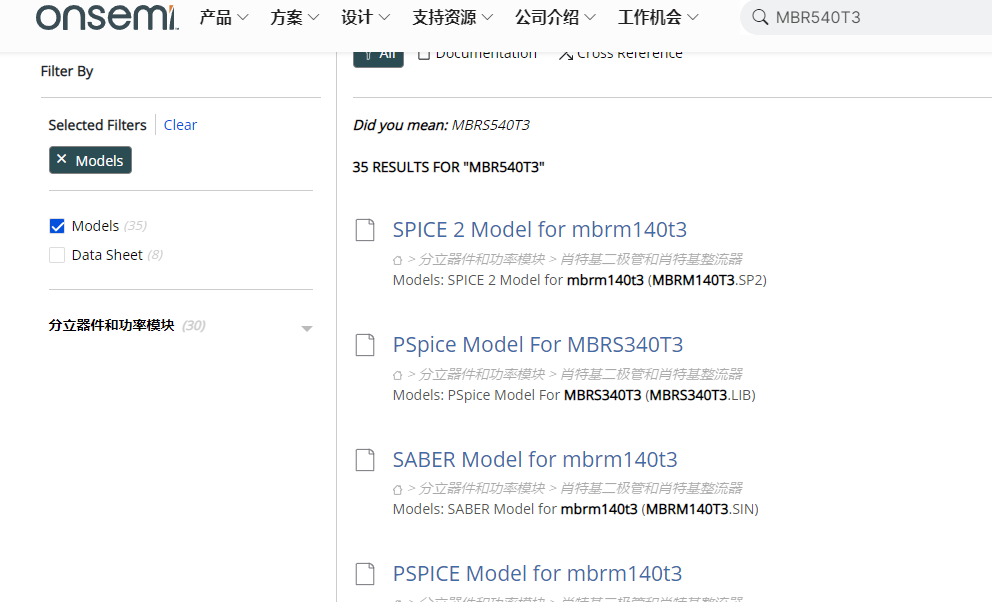992x602 pixels.
Task: Click home icon under SPICE 2 Model result
Action: click(397, 260)
